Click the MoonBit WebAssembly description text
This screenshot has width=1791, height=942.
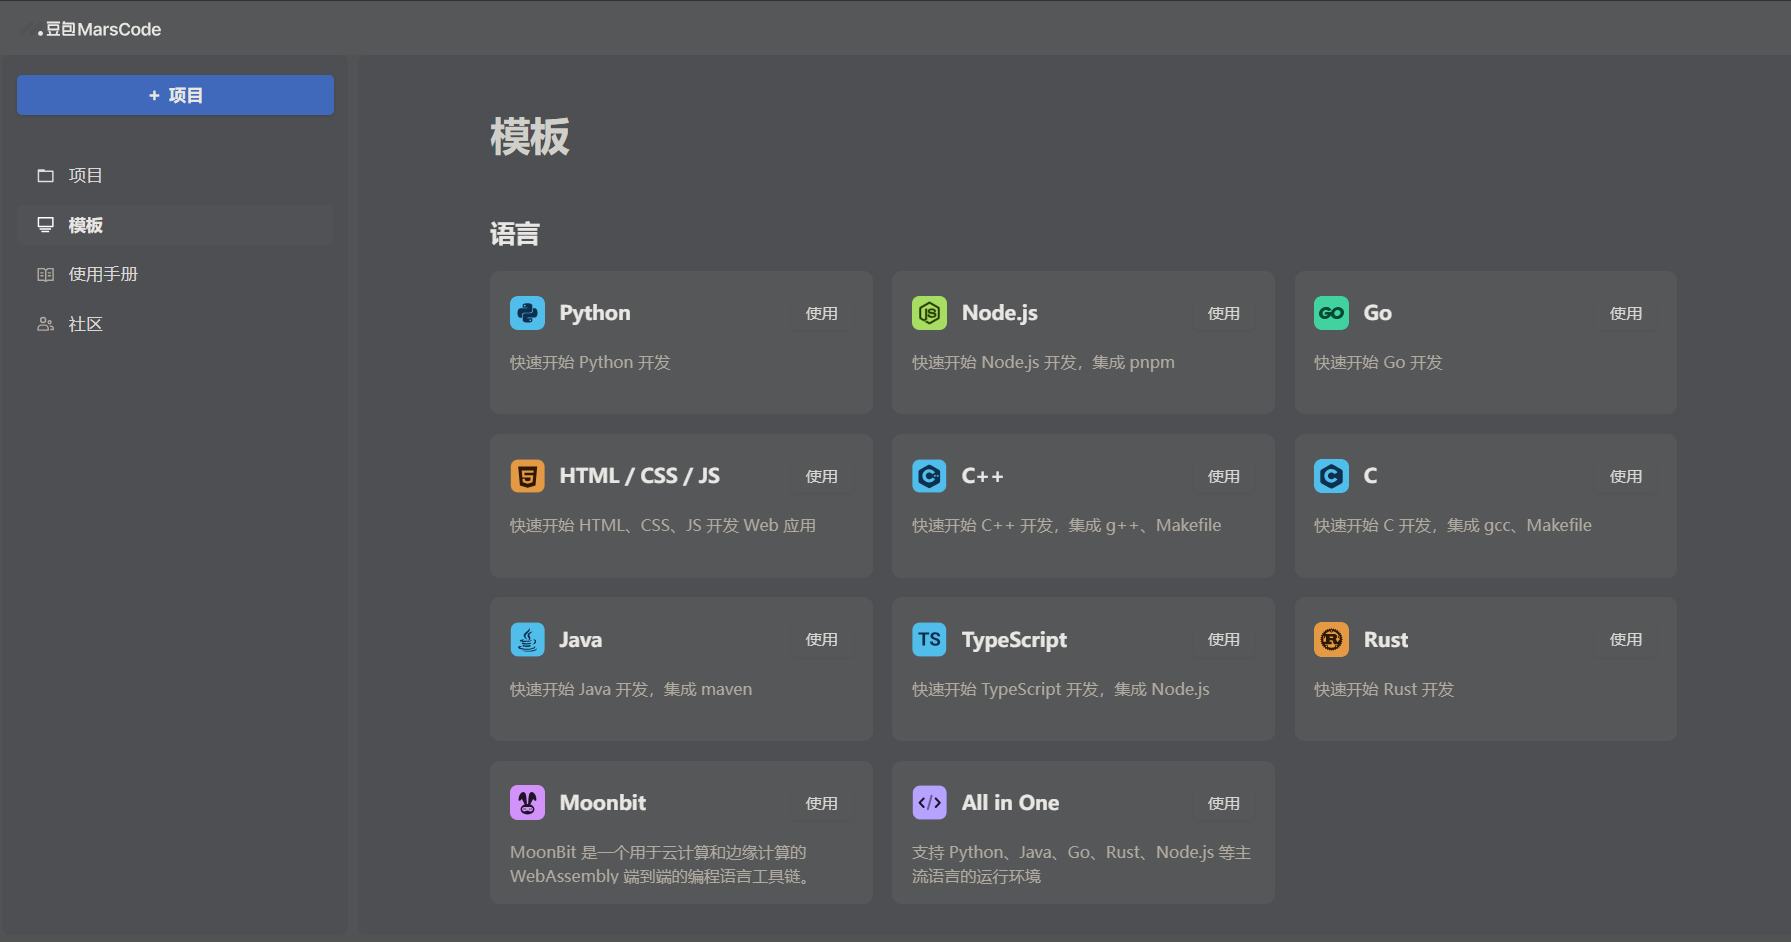660,864
